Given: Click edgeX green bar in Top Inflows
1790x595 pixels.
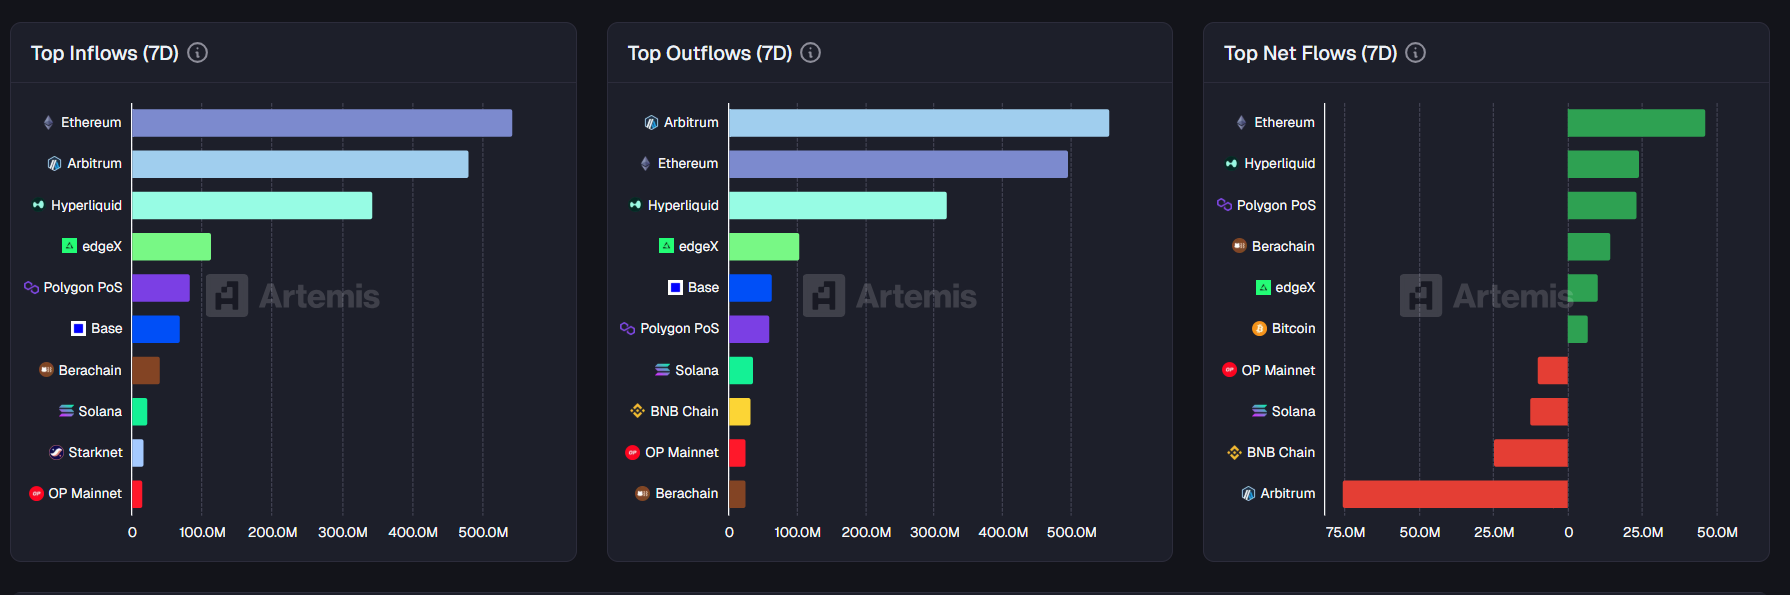Looking at the screenshot, I should tap(171, 247).
